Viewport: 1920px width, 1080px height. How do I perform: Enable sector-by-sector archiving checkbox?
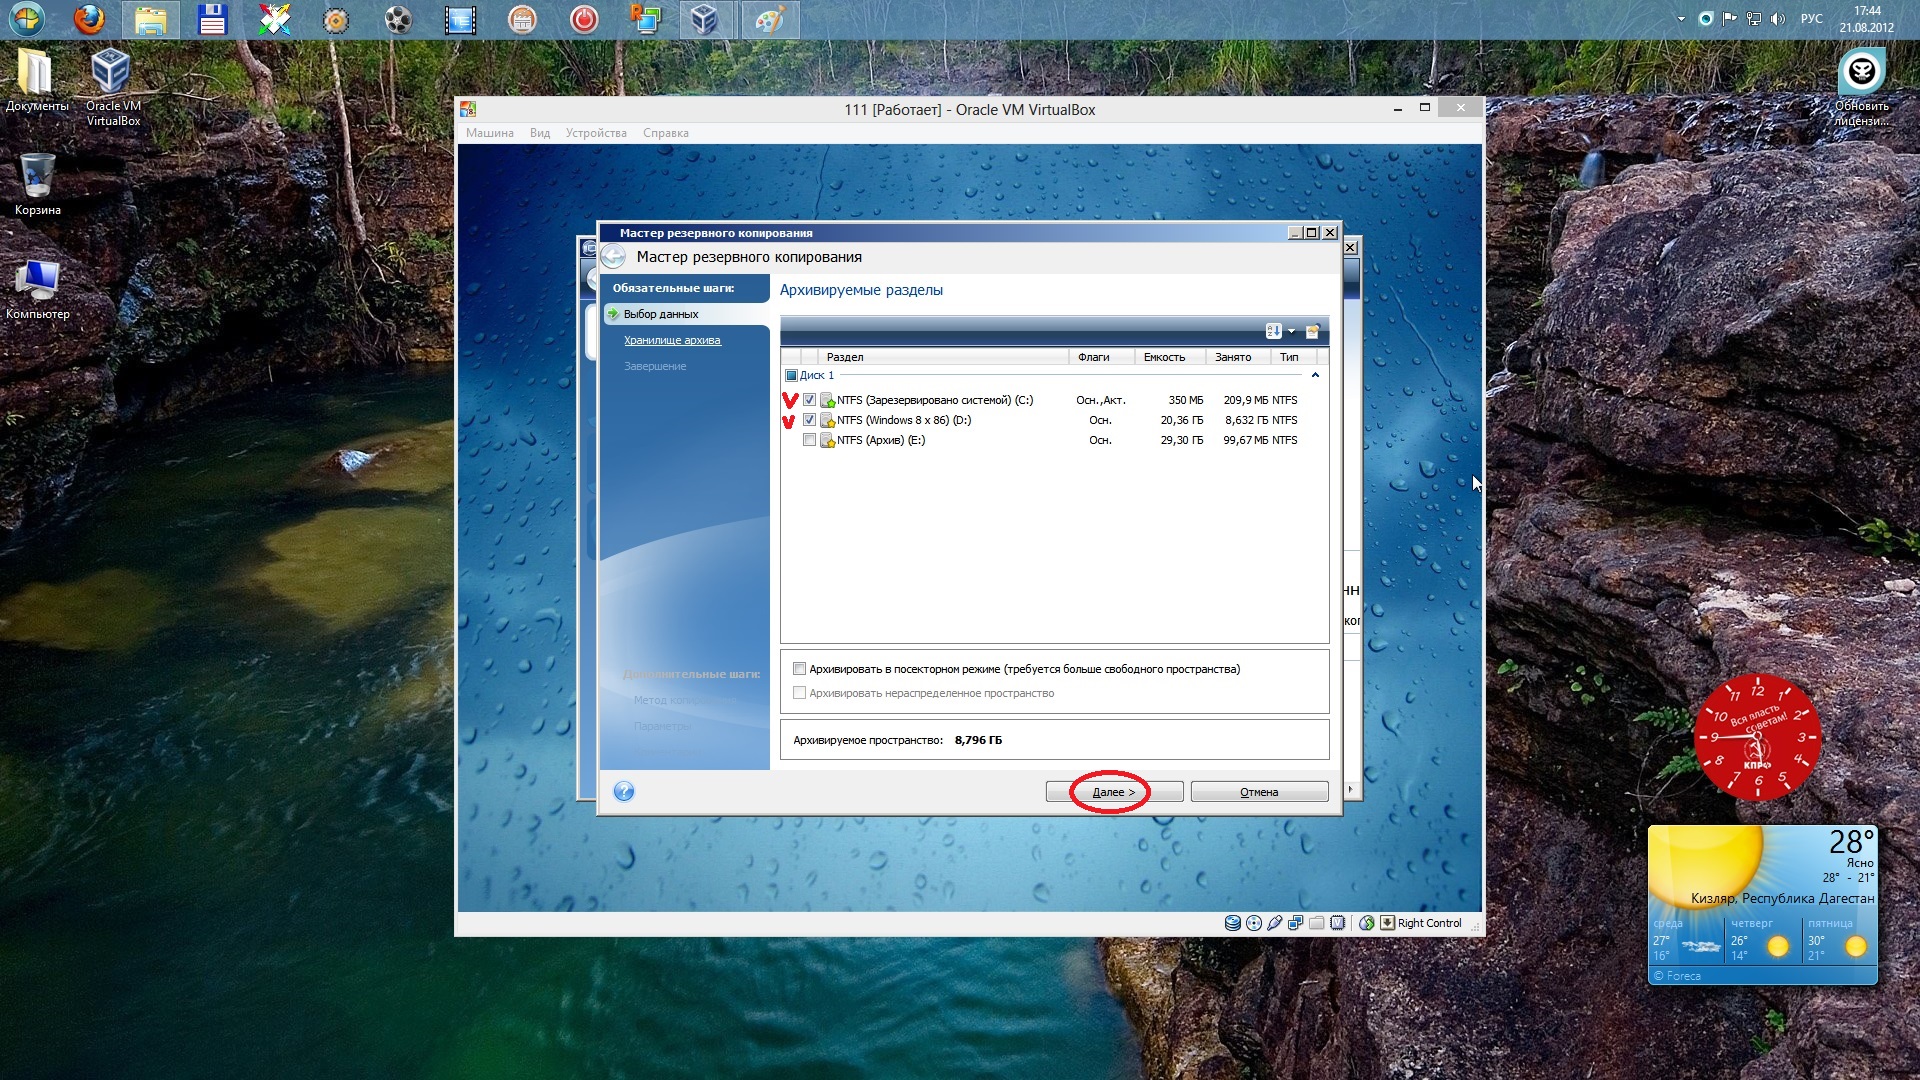point(799,669)
